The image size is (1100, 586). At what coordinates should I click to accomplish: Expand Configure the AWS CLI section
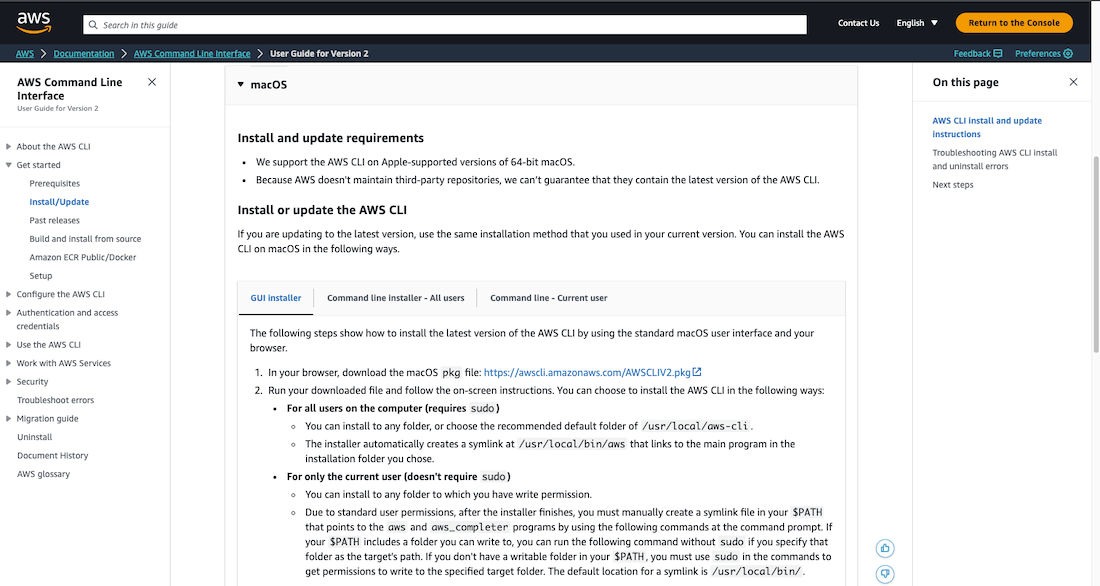[9, 295]
